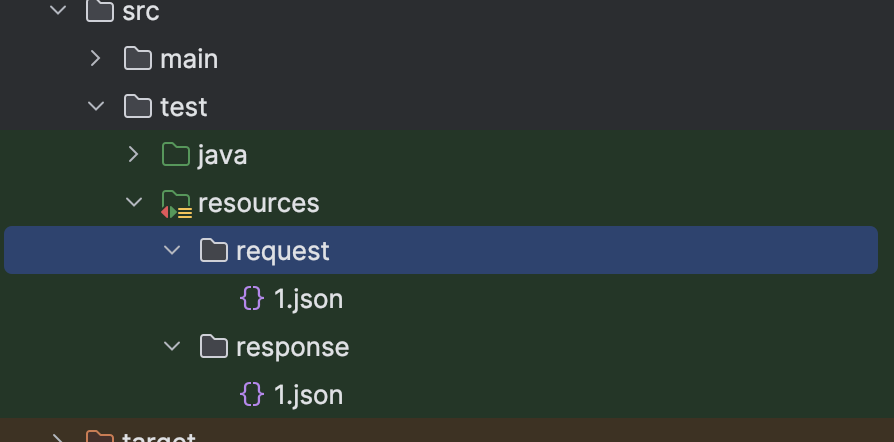Expand the main folder chevron
The height and width of the screenshot is (442, 894).
click(96, 59)
